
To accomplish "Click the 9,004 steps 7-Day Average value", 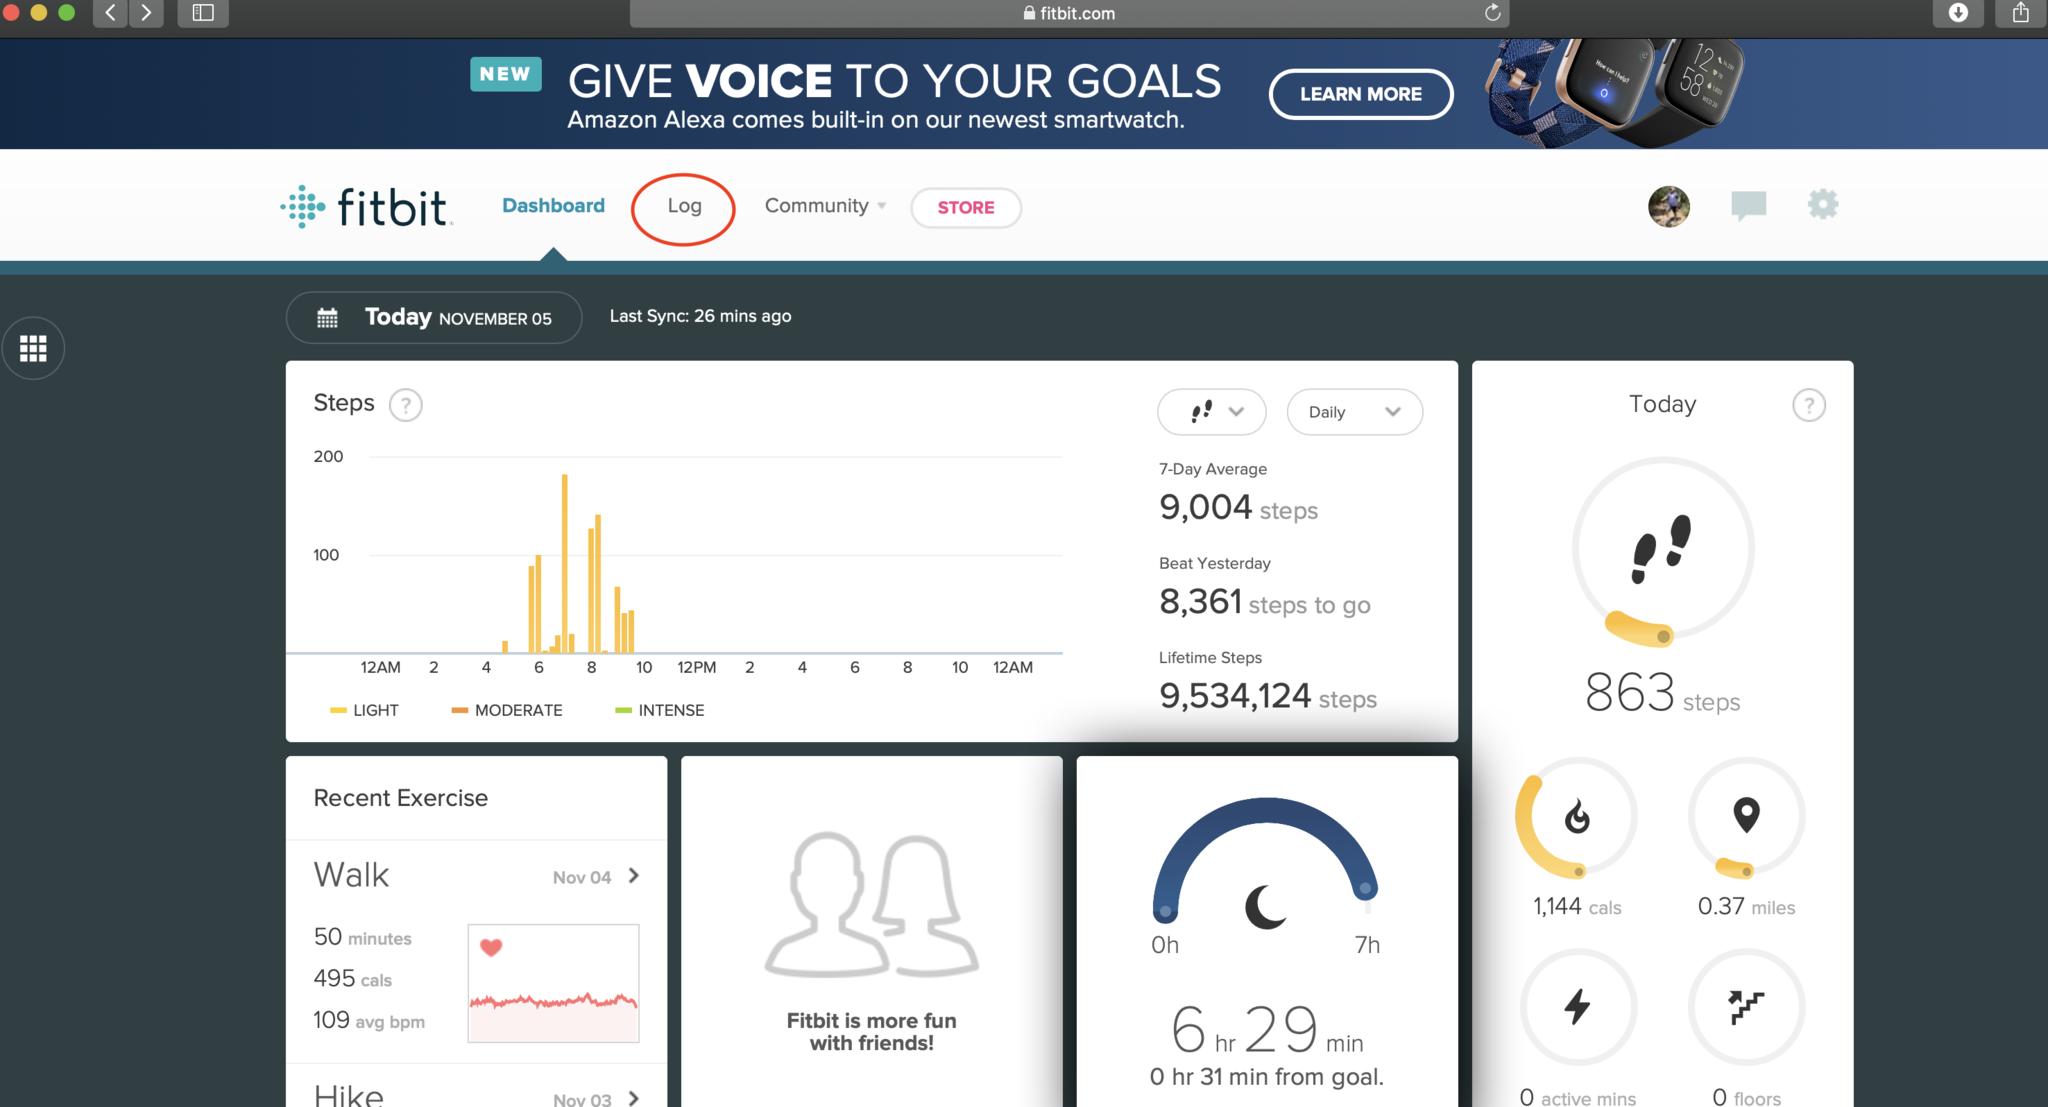I will (1238, 508).
